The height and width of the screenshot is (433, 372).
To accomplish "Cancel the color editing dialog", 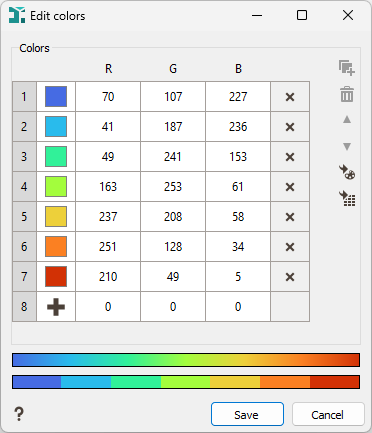I will [x=328, y=414].
